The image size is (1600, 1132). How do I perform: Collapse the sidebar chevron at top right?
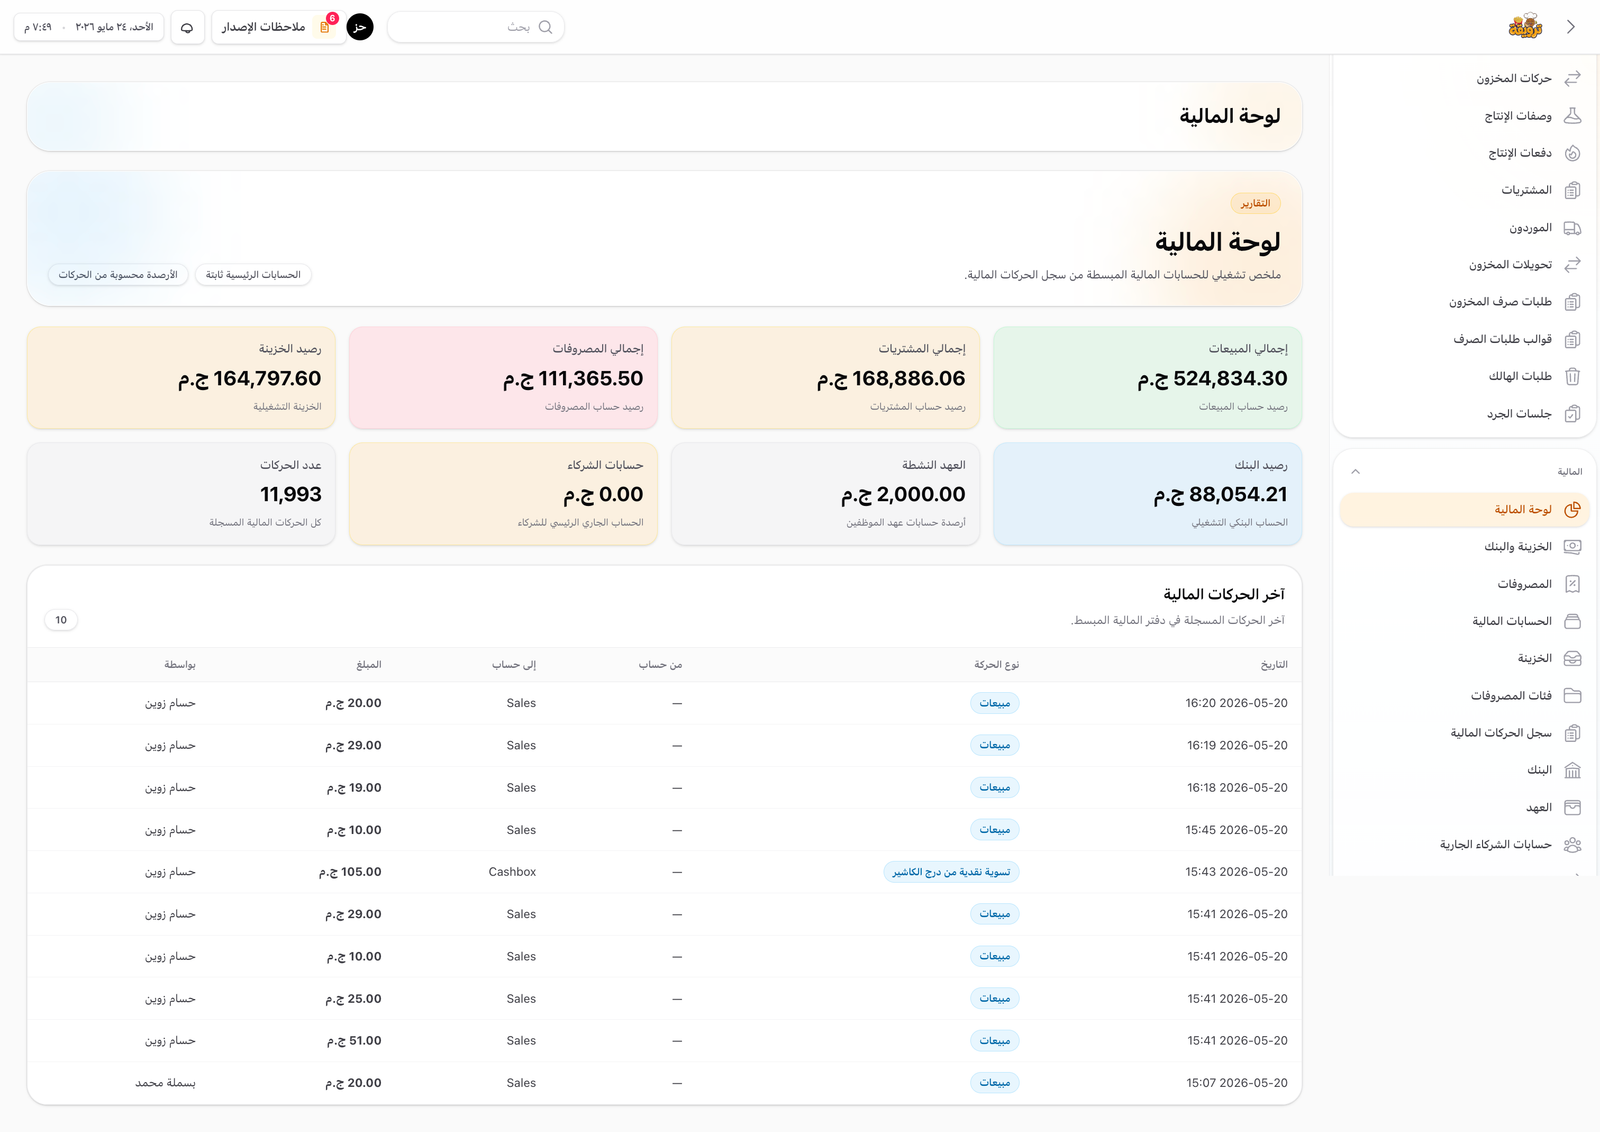1571,27
